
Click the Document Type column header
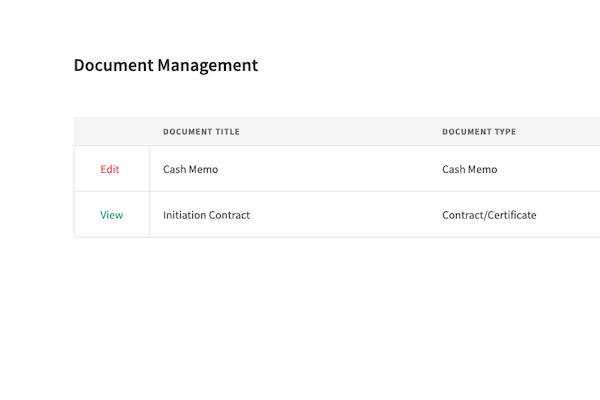click(x=479, y=132)
